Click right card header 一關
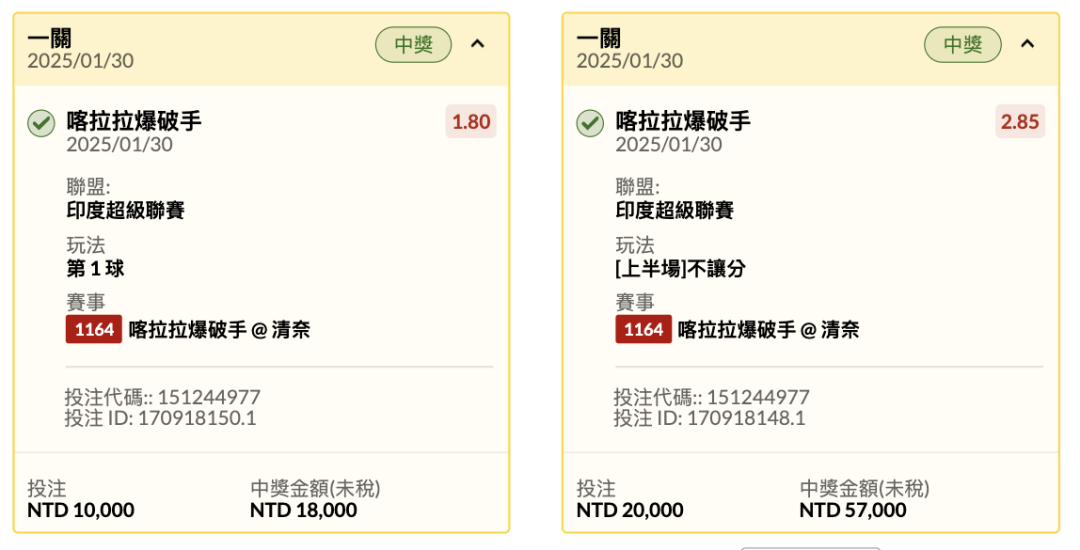 (x=599, y=39)
